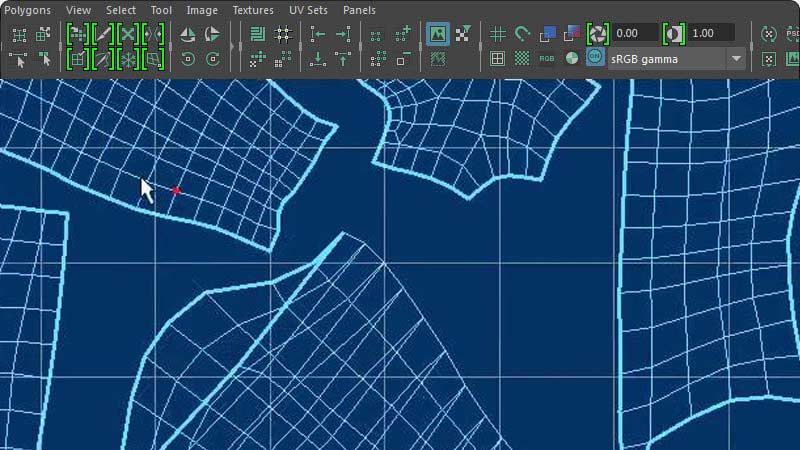Toggle checkered tile display
800x450 pixels.
[522, 59]
